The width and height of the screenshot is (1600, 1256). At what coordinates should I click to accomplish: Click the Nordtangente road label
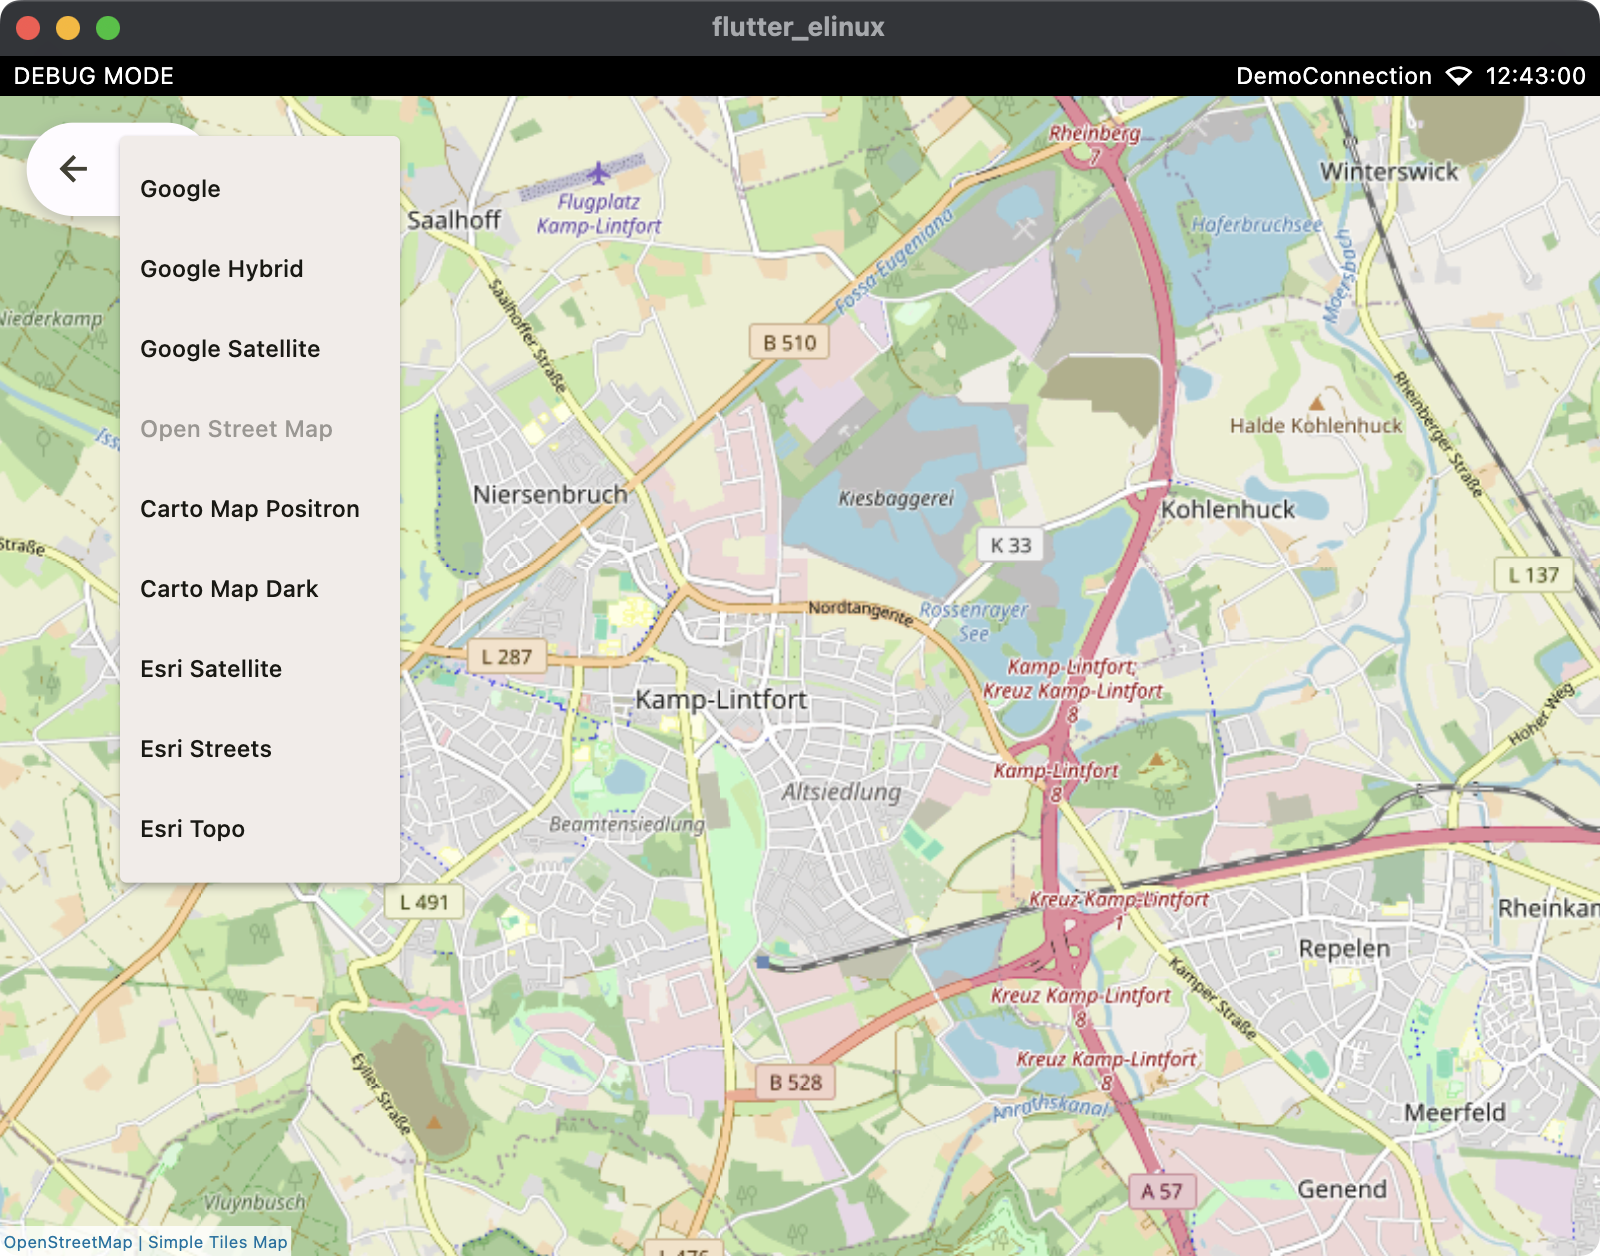coord(861,612)
